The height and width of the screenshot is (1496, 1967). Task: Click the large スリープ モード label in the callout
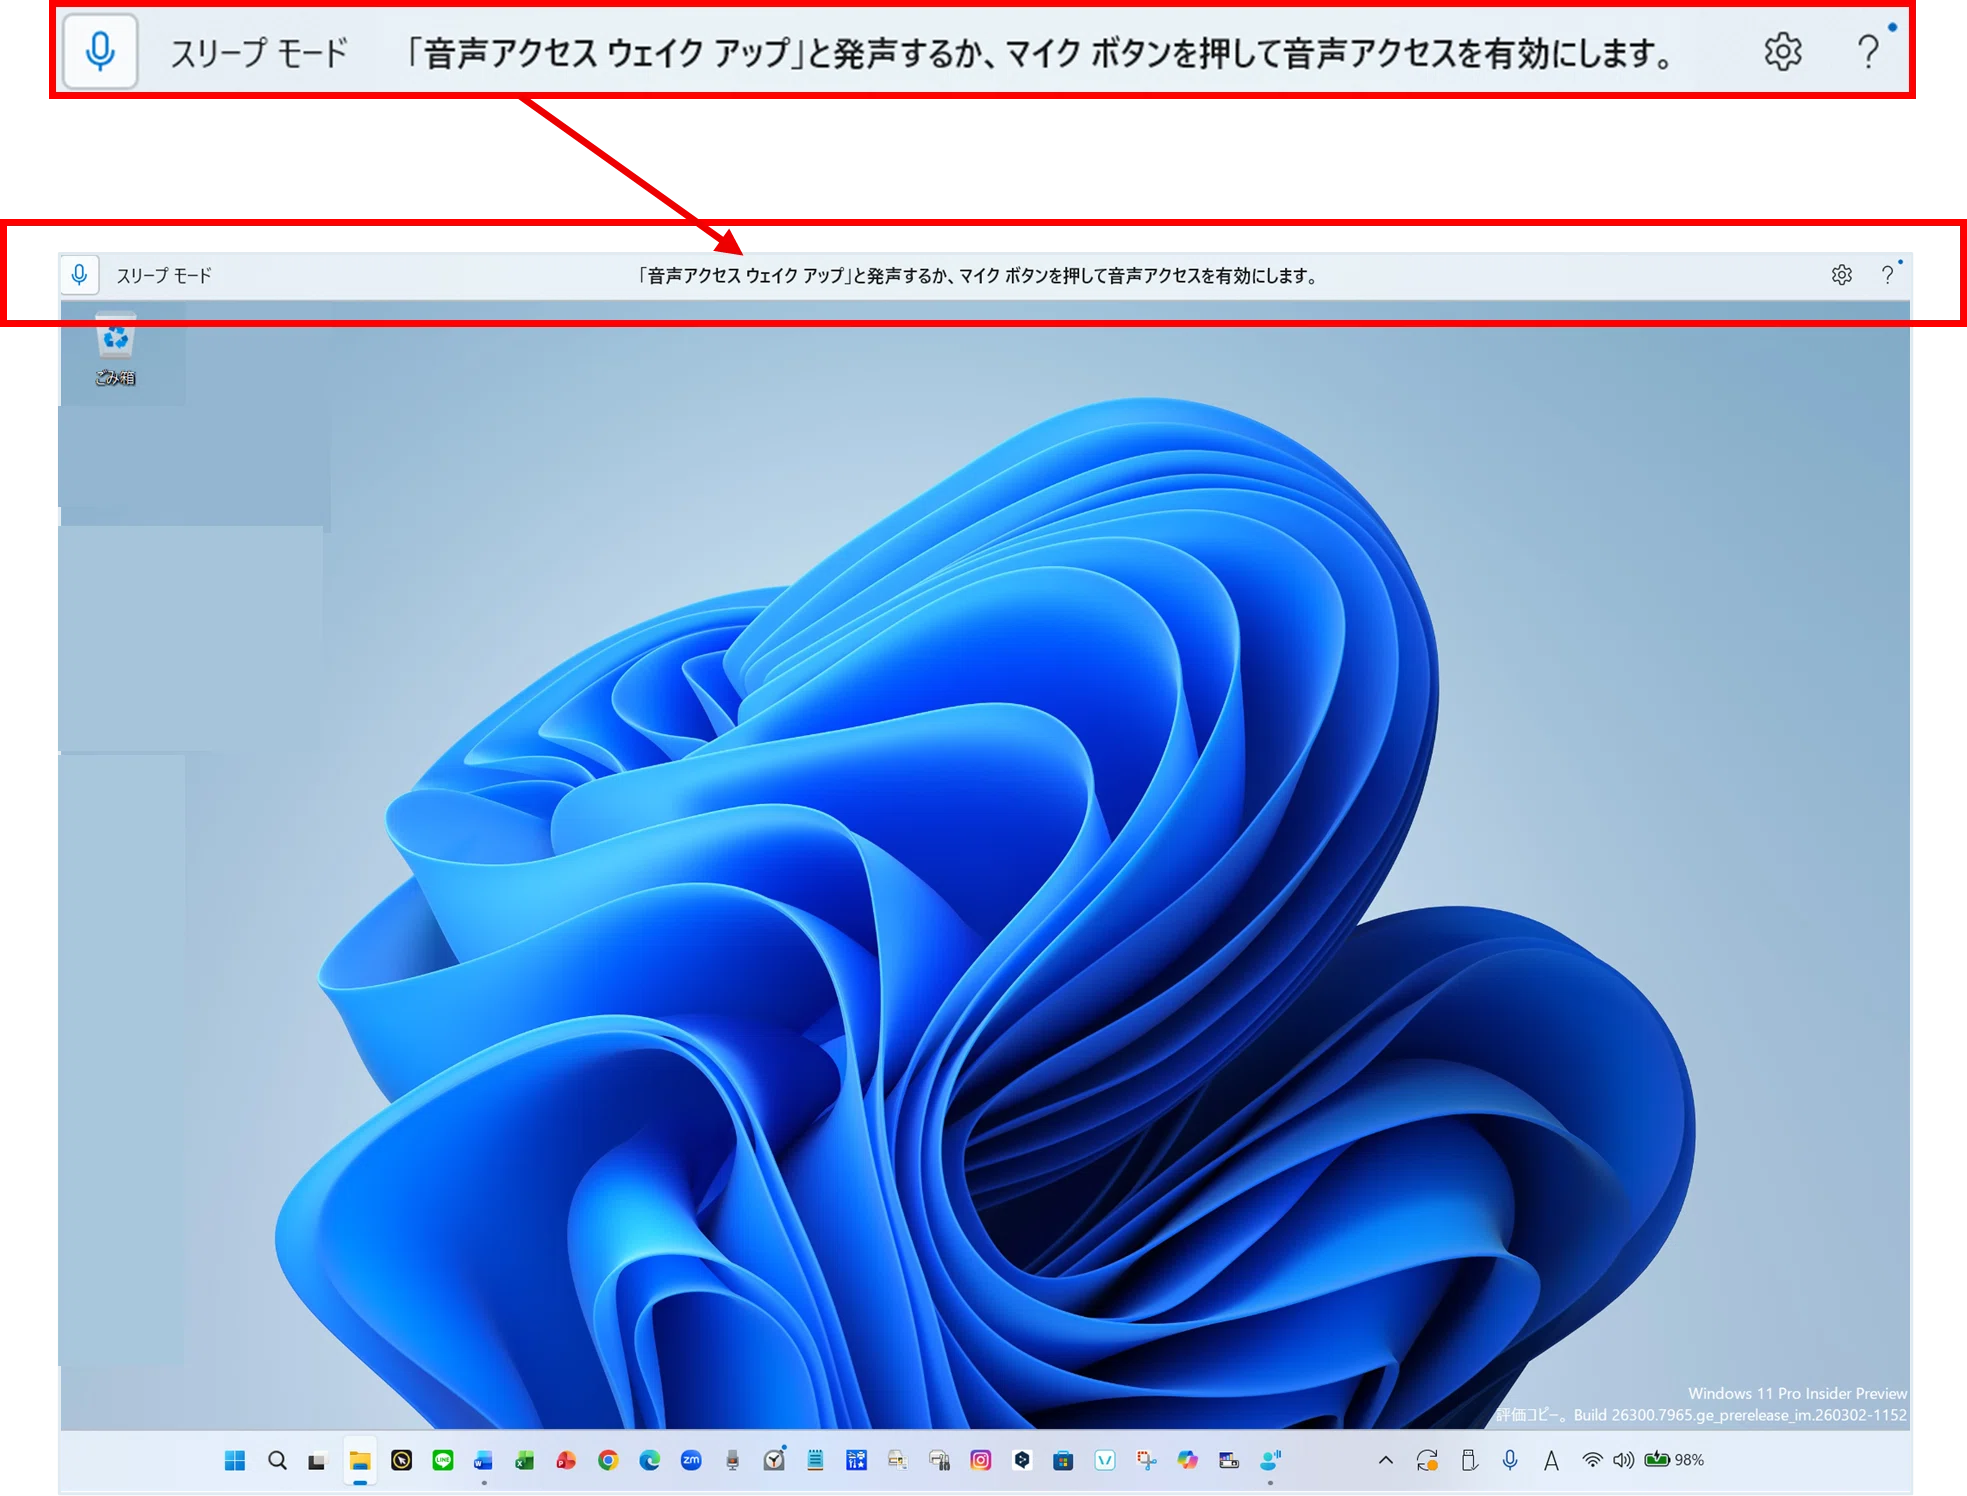259,52
